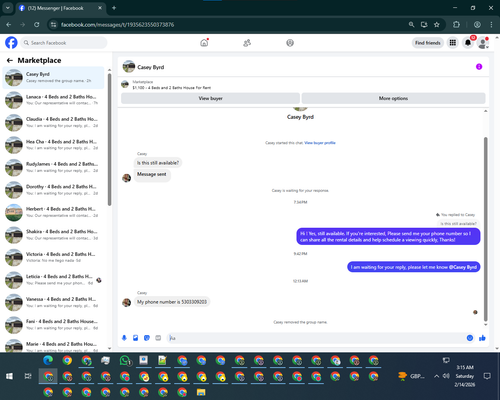Viewport: 500px width, 400px height.
Task: Open the tab search dropdown arrow
Action: pos(7,8)
